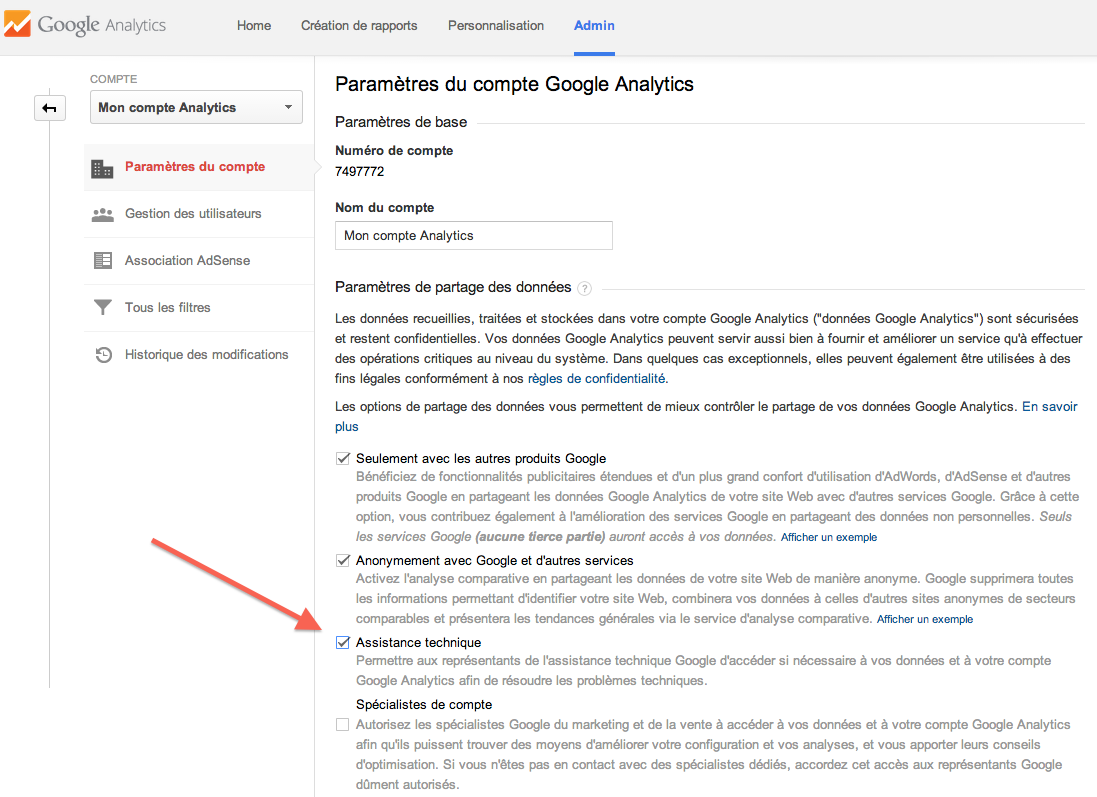Uncheck Anonymement avec Google et d'autres services

[343, 560]
